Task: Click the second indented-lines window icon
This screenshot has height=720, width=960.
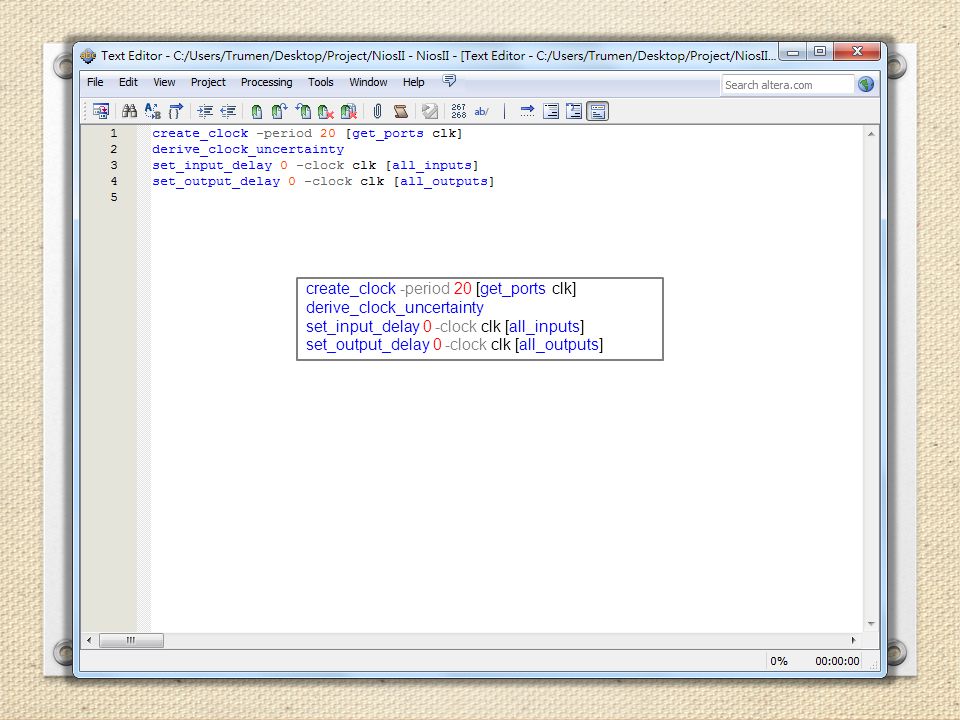Action: [x=574, y=111]
